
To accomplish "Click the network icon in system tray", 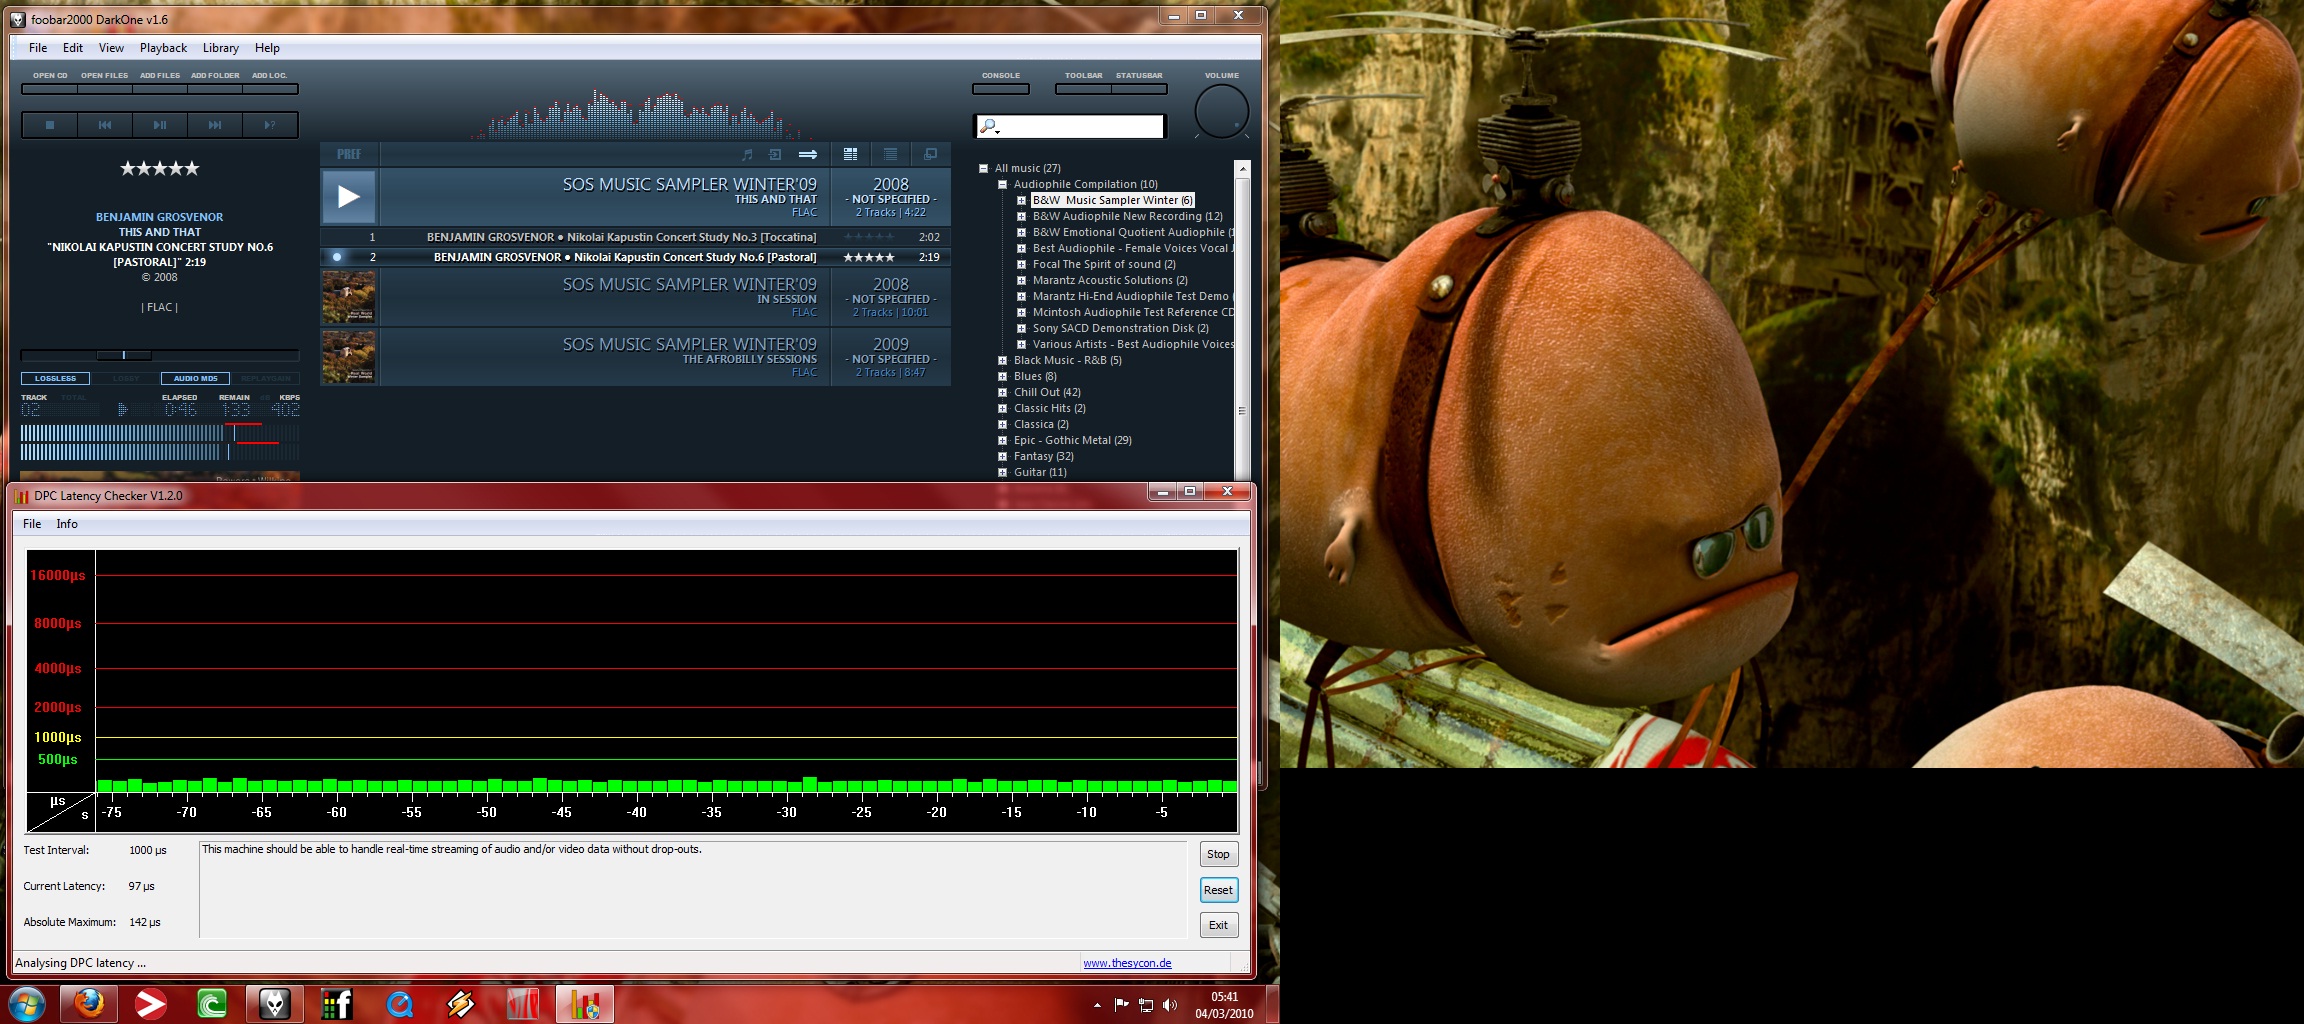I will click(1146, 1005).
